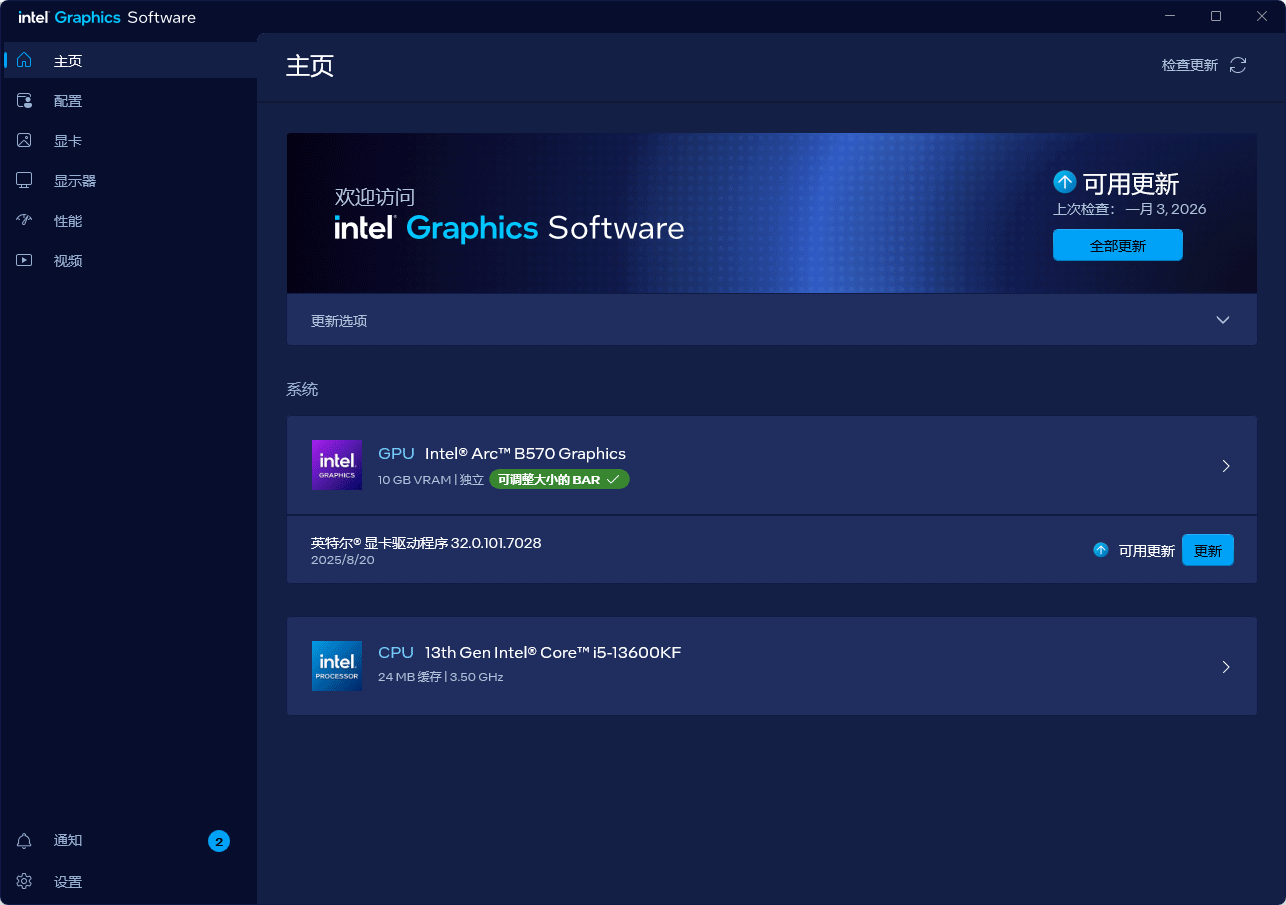The image size is (1286, 905).
Task: Click the Intel Graphics Software title bar logo
Action: pos(107,17)
